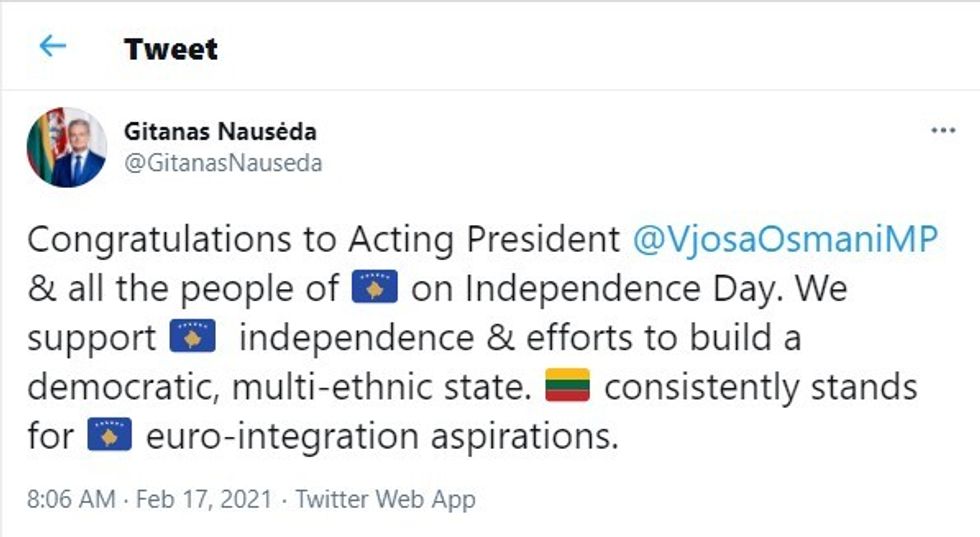Open the Gitanas Nausėda display name link
Viewport: 980px width, 537px height.
[221, 131]
